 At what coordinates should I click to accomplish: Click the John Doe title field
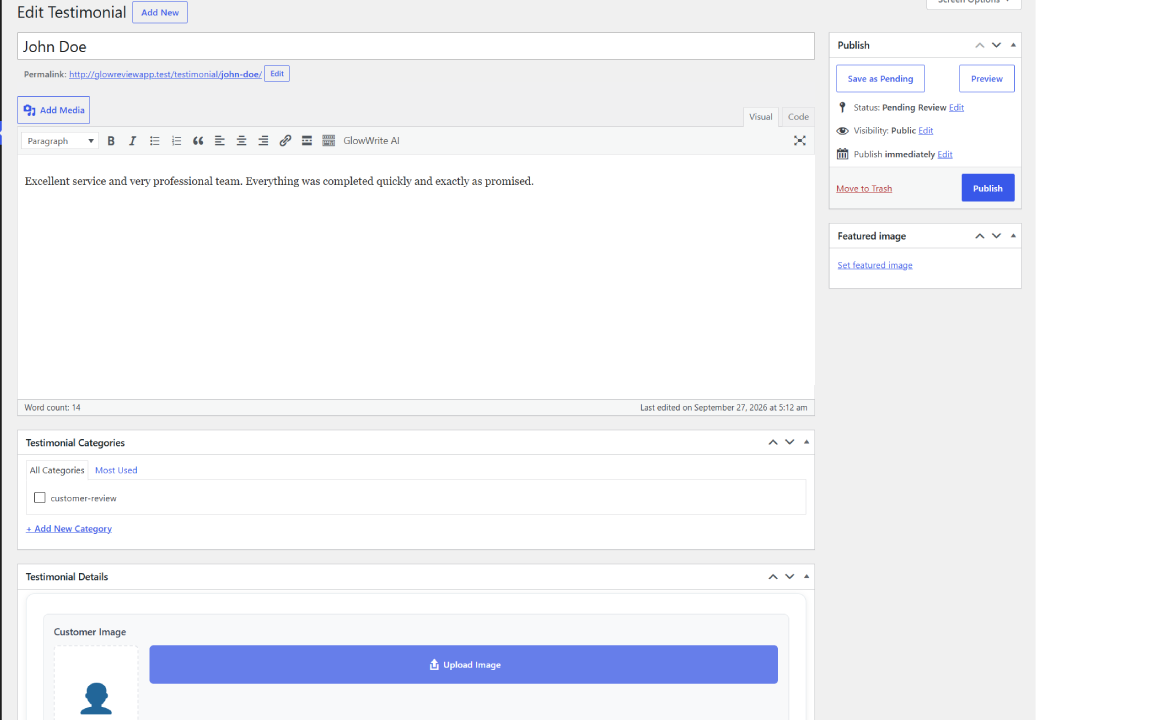point(416,46)
